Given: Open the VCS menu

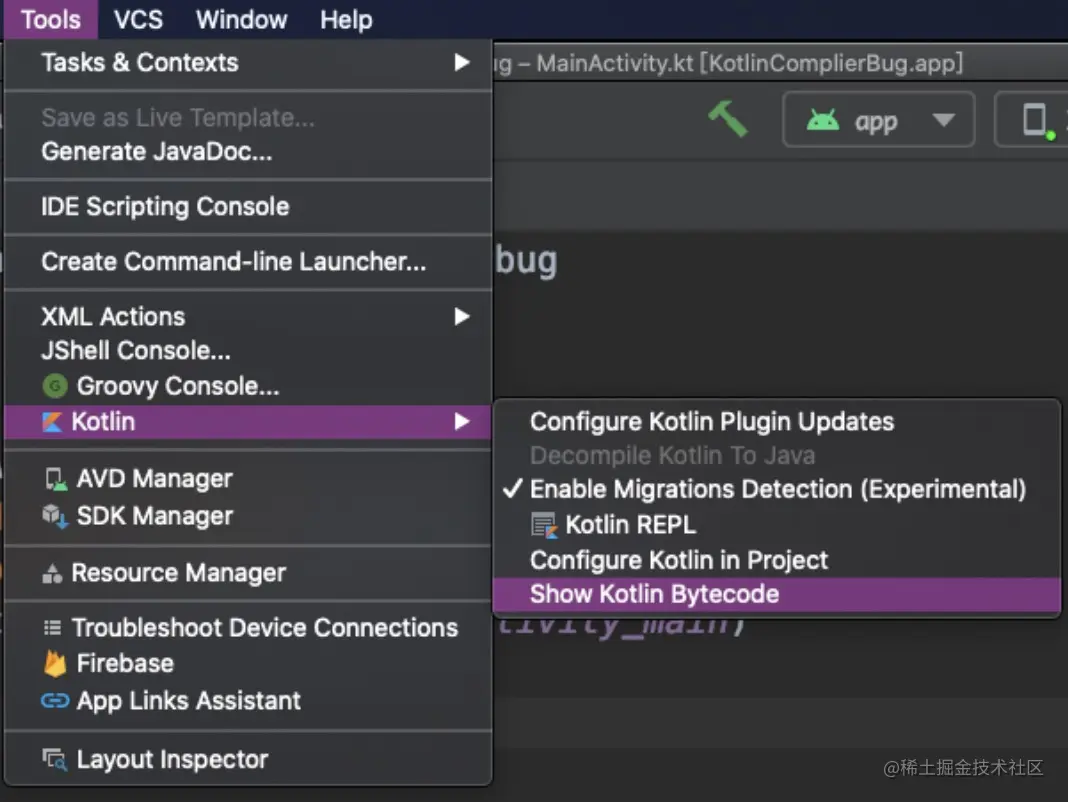Looking at the screenshot, I should tap(138, 19).
